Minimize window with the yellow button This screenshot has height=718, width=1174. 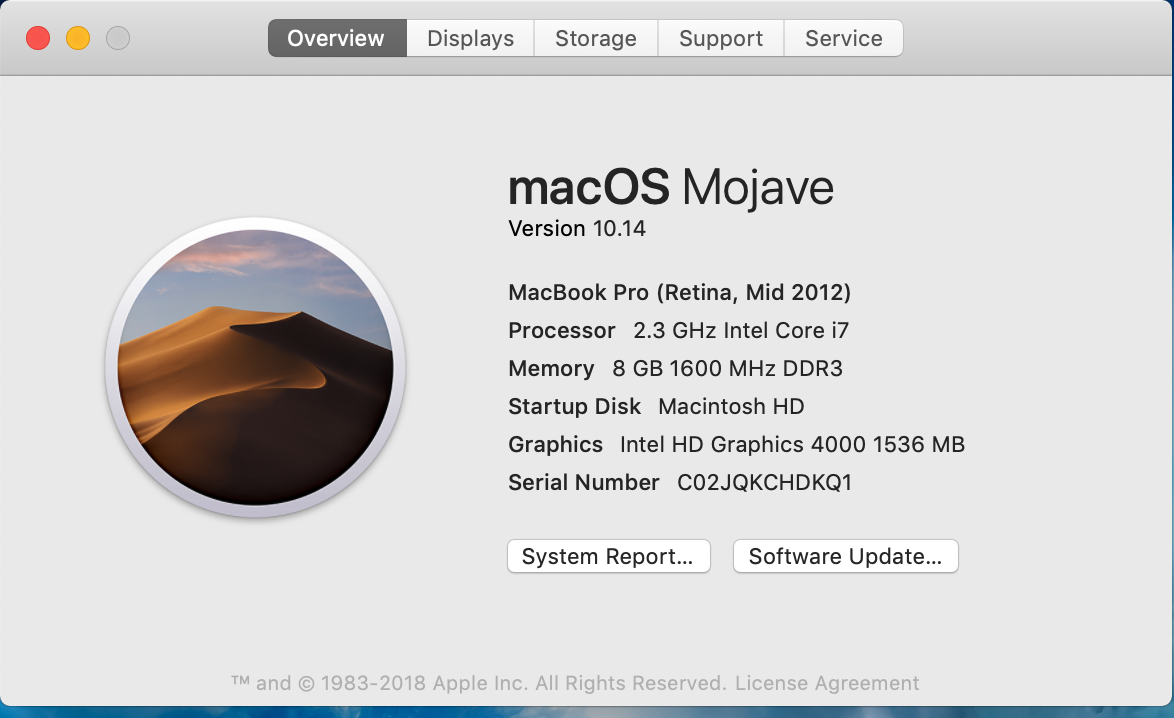78,39
